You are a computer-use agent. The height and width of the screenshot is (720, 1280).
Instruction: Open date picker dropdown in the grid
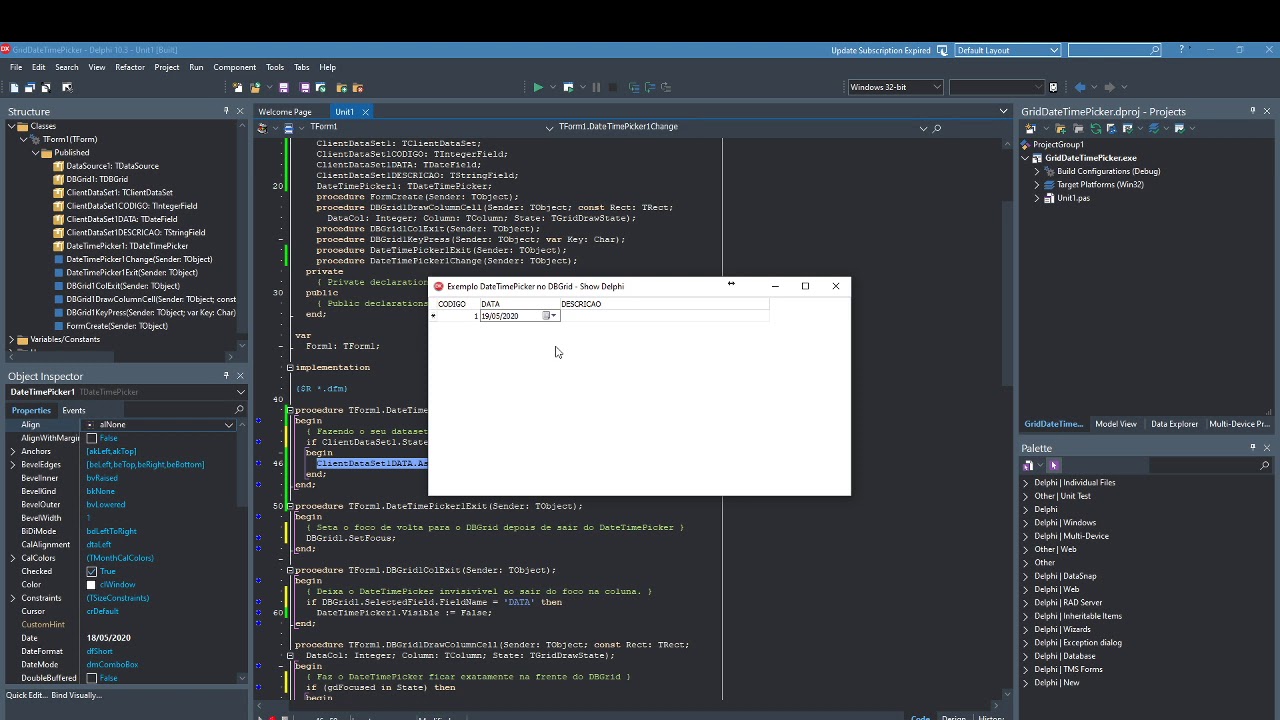click(x=549, y=316)
